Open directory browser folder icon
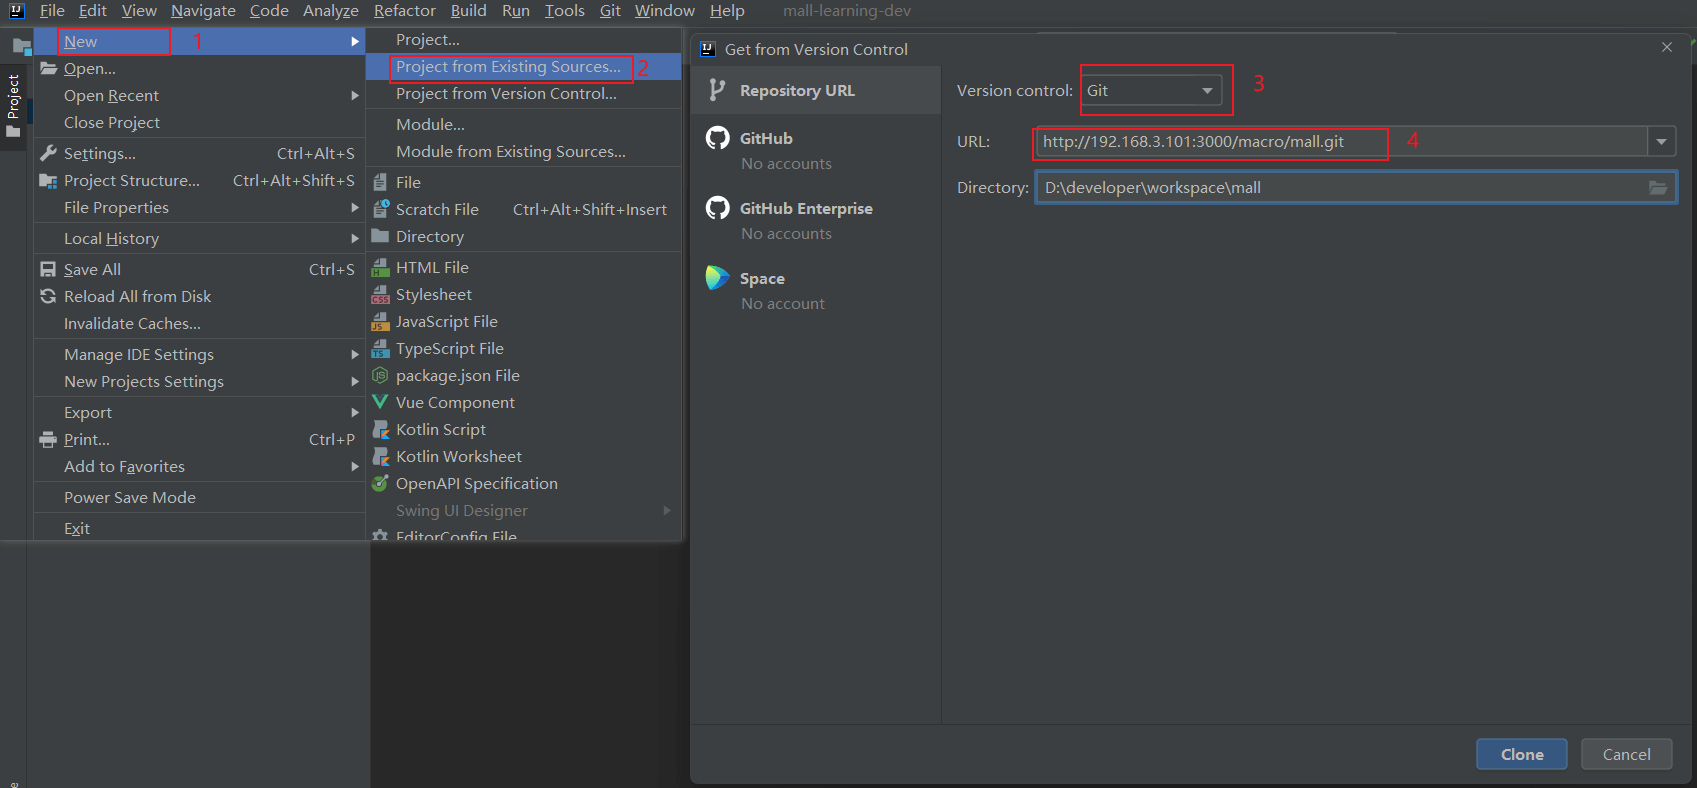Viewport: 1697px width, 788px height. (1657, 188)
